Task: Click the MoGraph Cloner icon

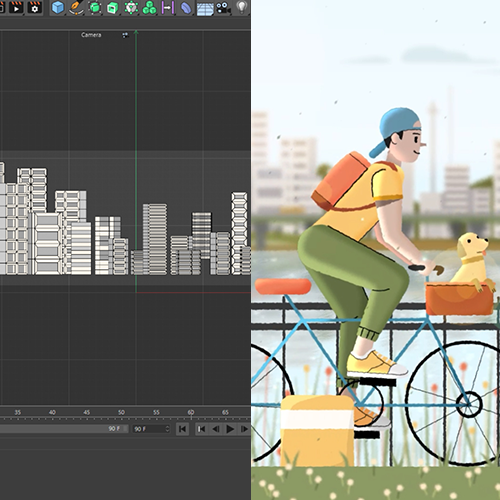Action: tap(149, 8)
